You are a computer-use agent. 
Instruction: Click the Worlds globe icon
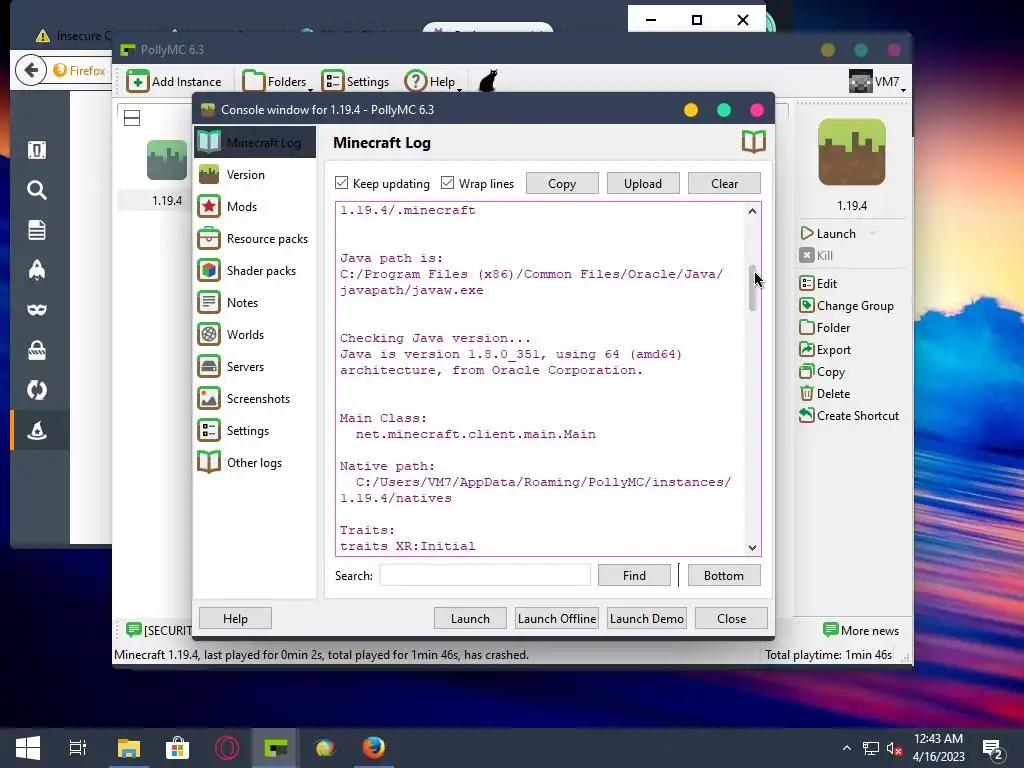tap(209, 334)
